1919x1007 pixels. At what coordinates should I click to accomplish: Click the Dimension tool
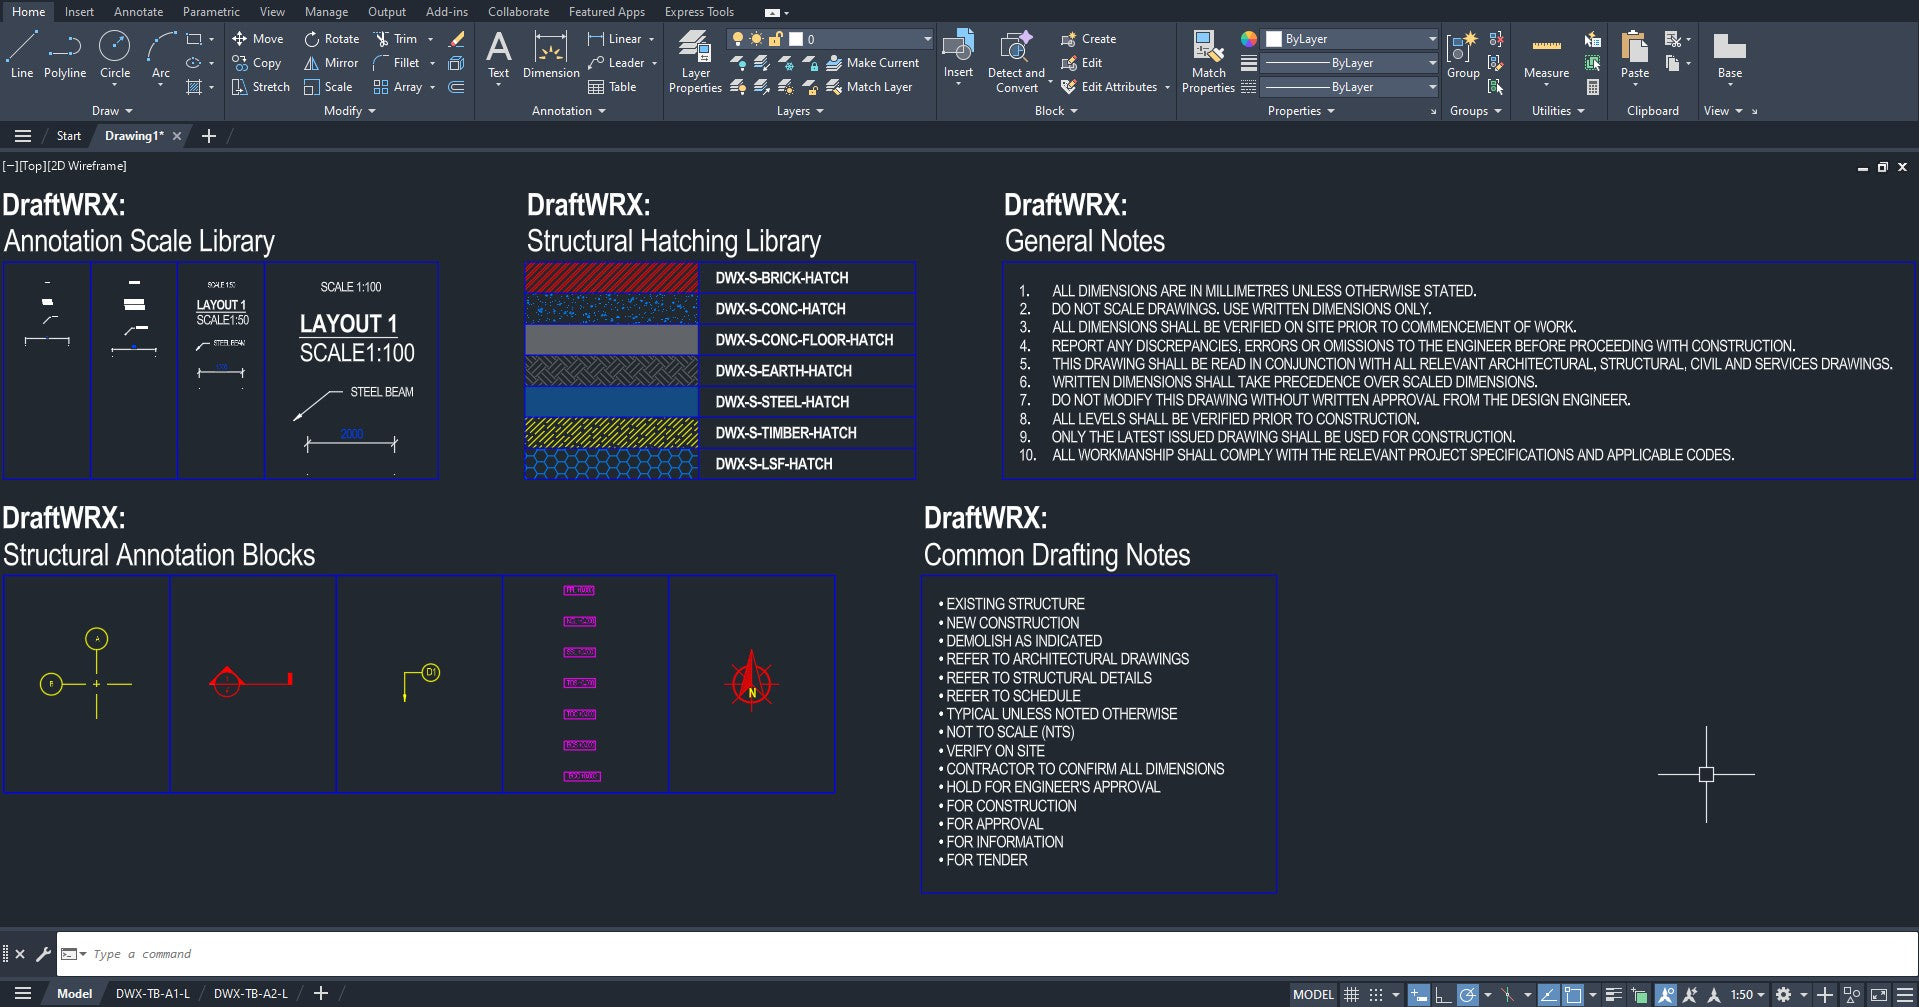pos(551,55)
